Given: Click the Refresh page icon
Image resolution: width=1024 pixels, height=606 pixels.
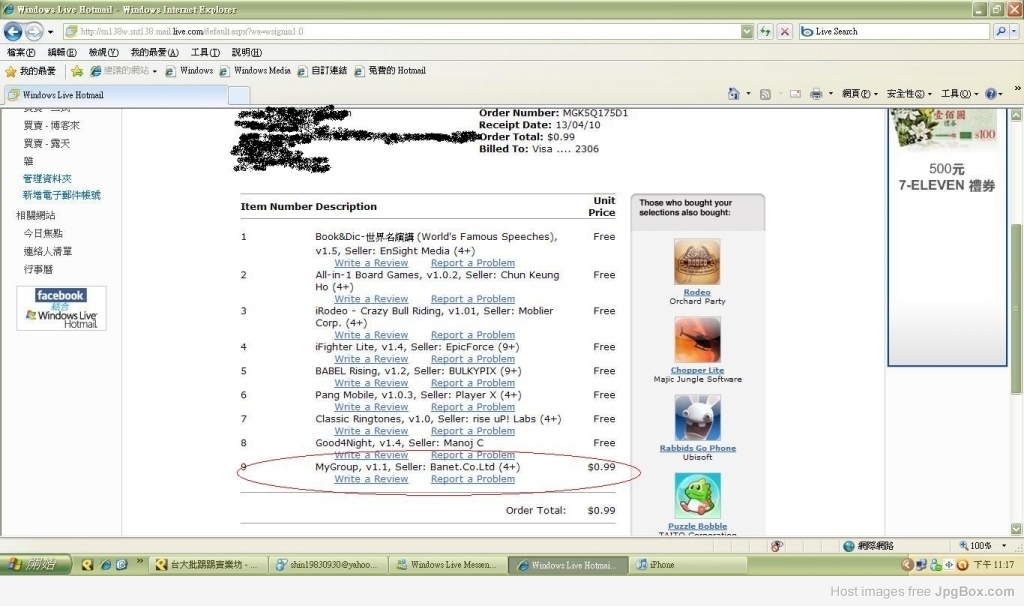Looking at the screenshot, I should (765, 32).
